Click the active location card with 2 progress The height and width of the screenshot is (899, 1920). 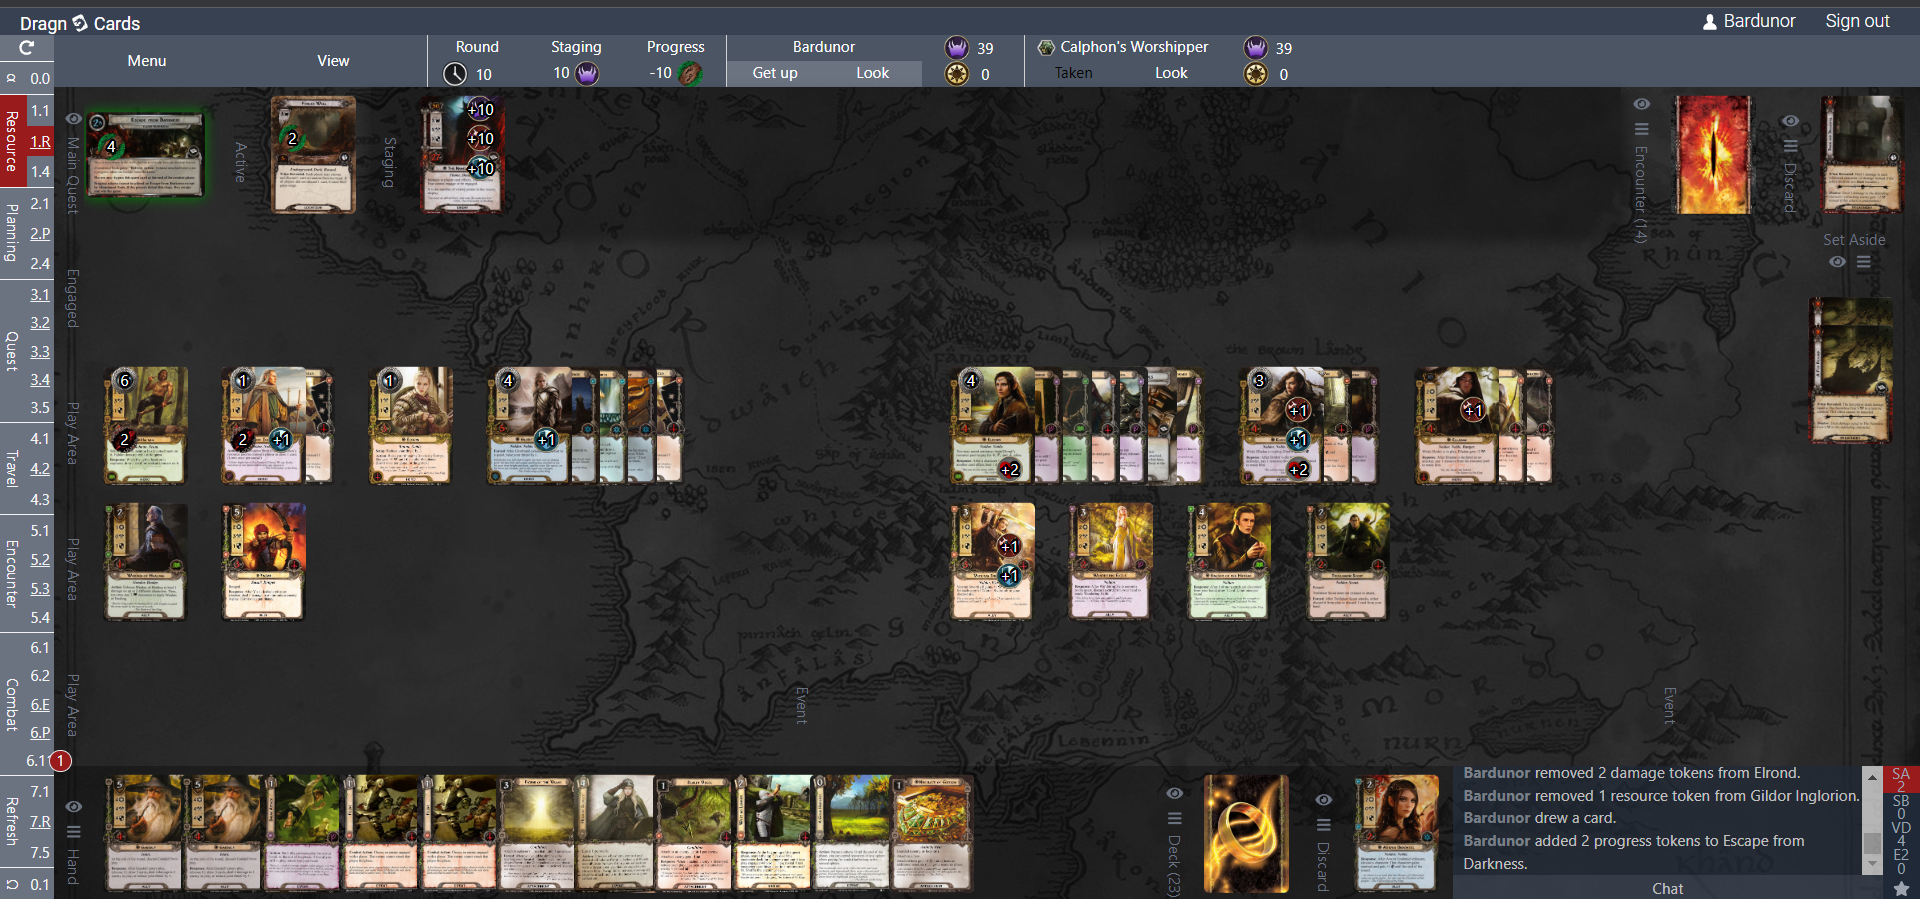pos(313,154)
